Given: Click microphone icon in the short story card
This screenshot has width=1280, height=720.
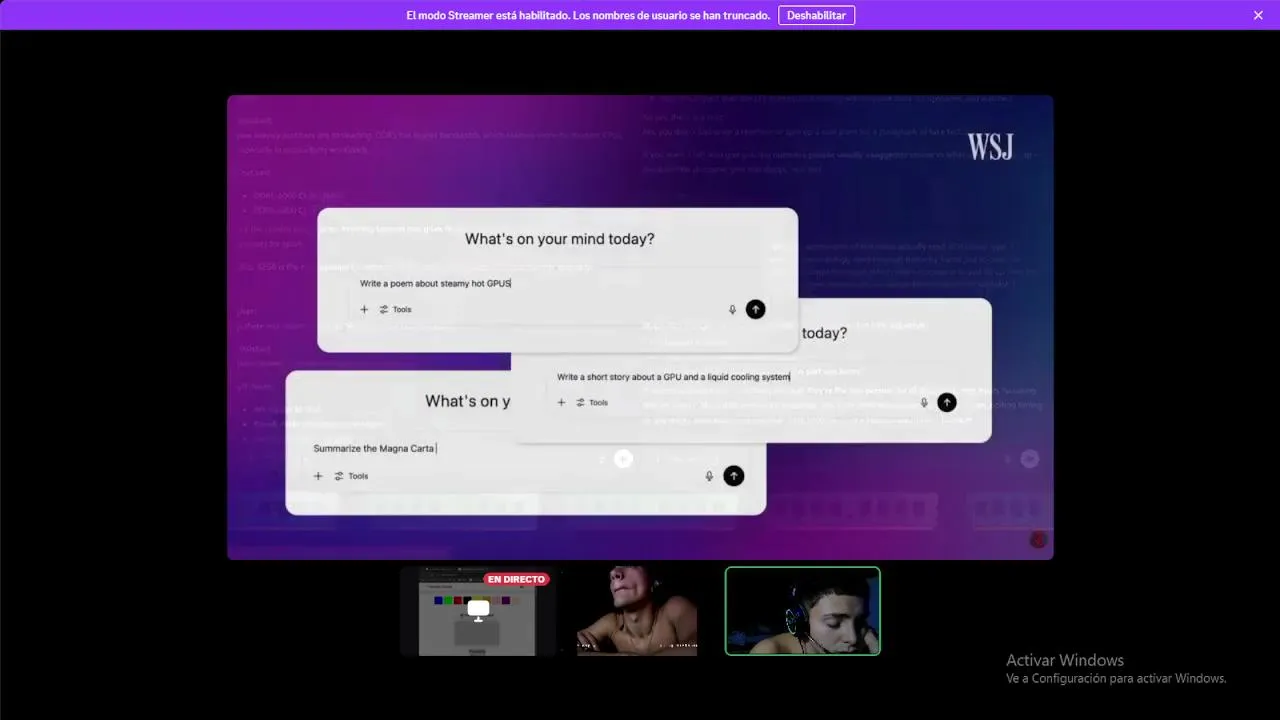Looking at the screenshot, I should (x=924, y=403).
